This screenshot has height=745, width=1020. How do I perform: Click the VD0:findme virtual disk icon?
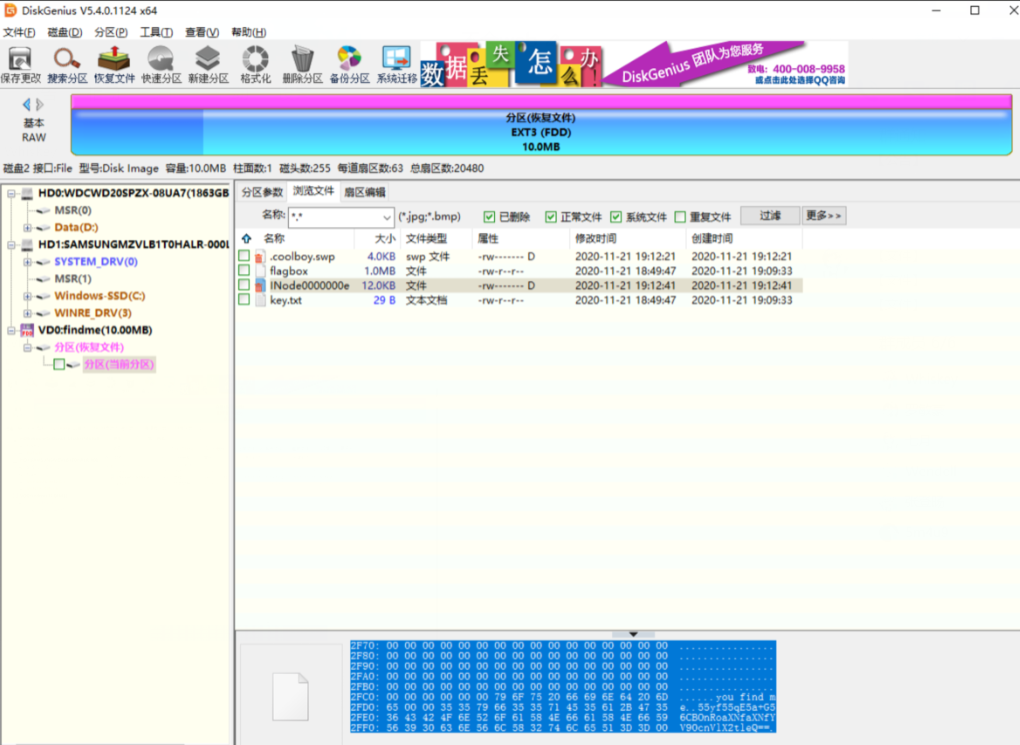[x=27, y=330]
